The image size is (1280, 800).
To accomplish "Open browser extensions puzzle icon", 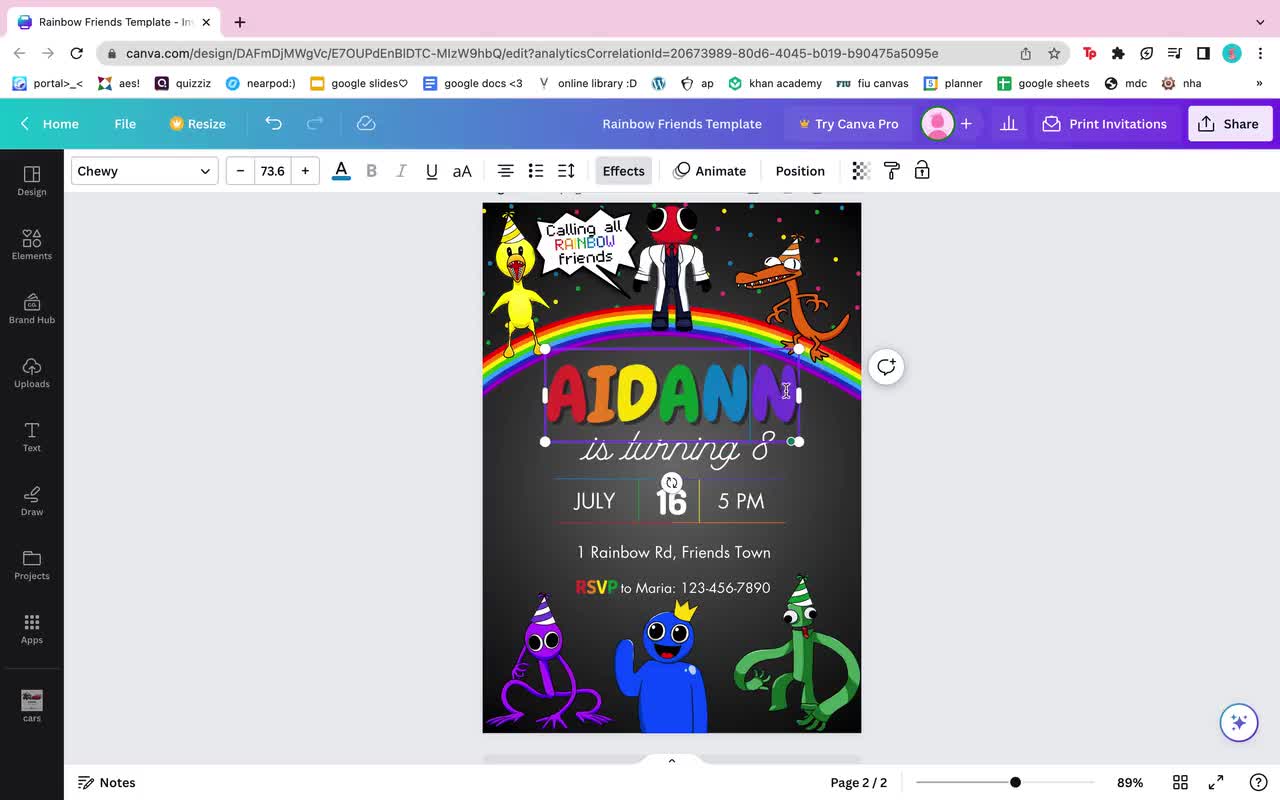I will (x=1118, y=53).
